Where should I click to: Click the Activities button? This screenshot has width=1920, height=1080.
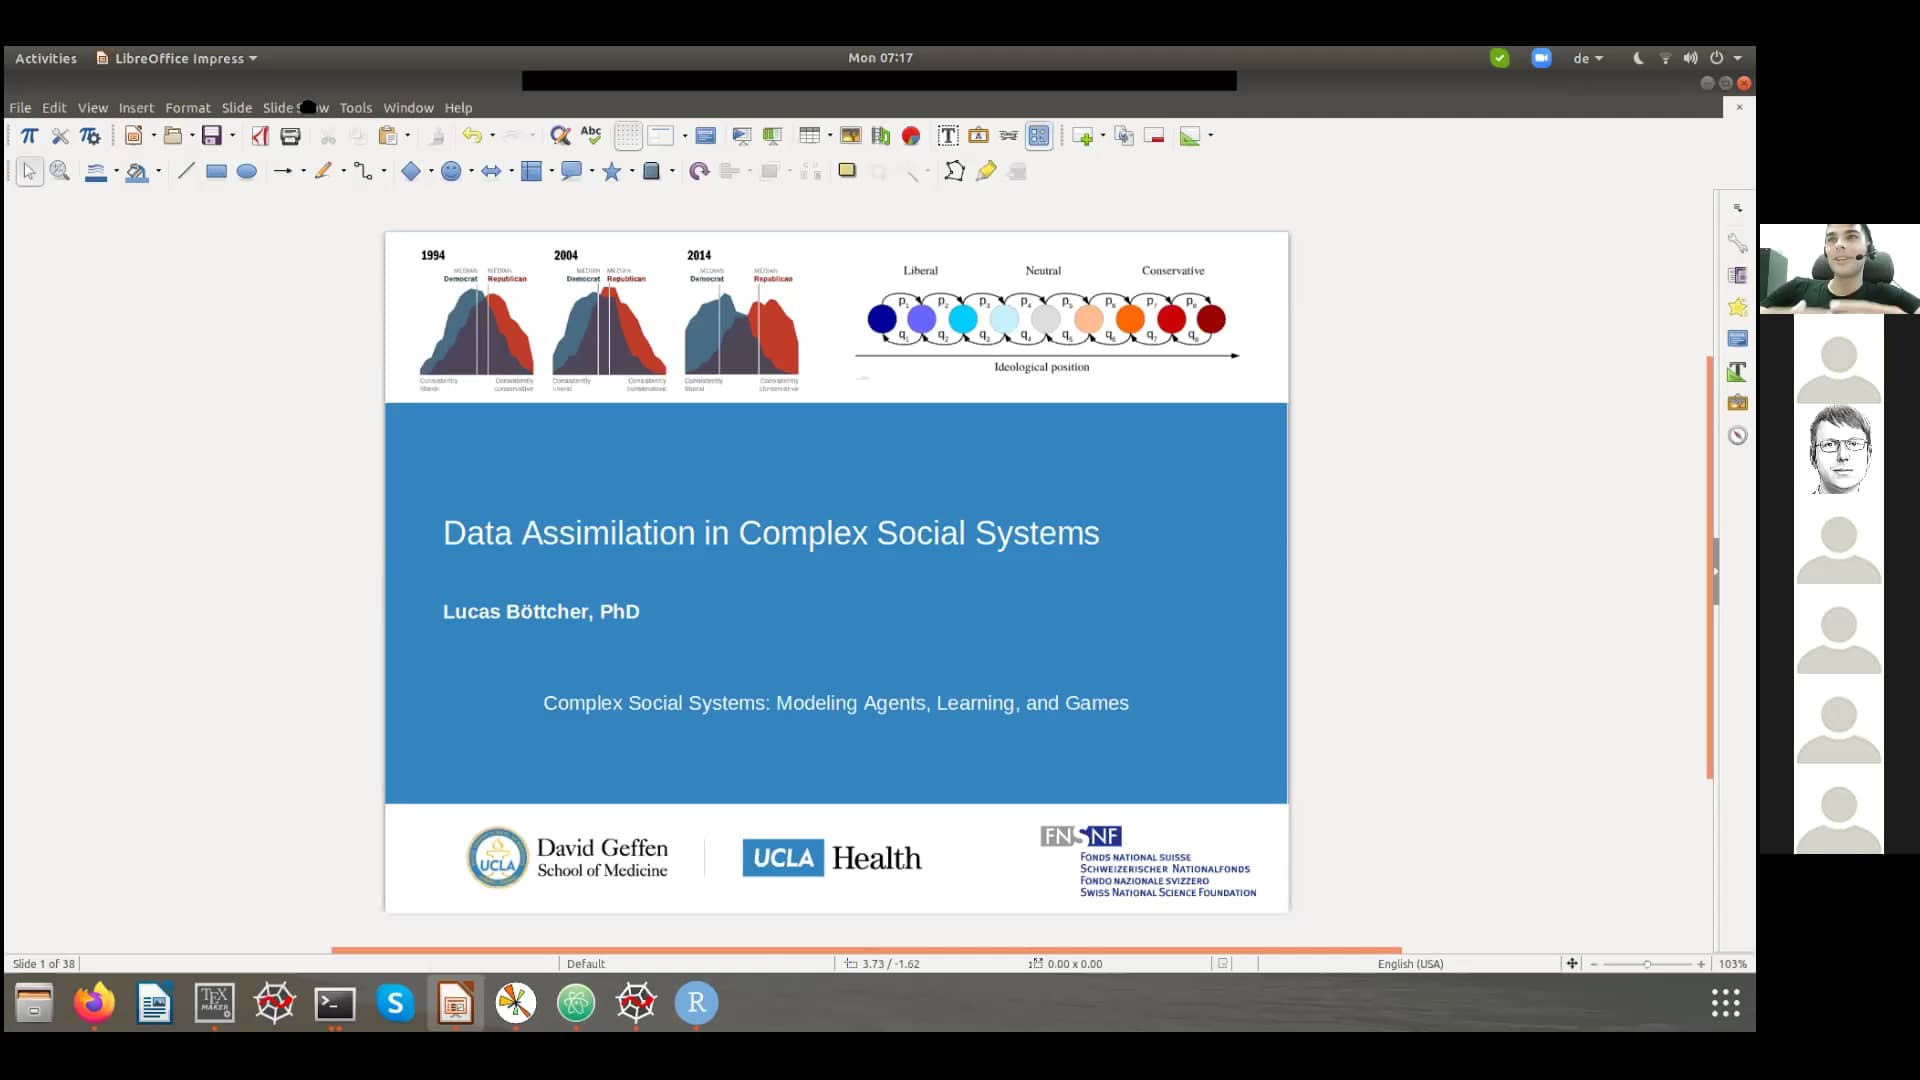click(46, 58)
